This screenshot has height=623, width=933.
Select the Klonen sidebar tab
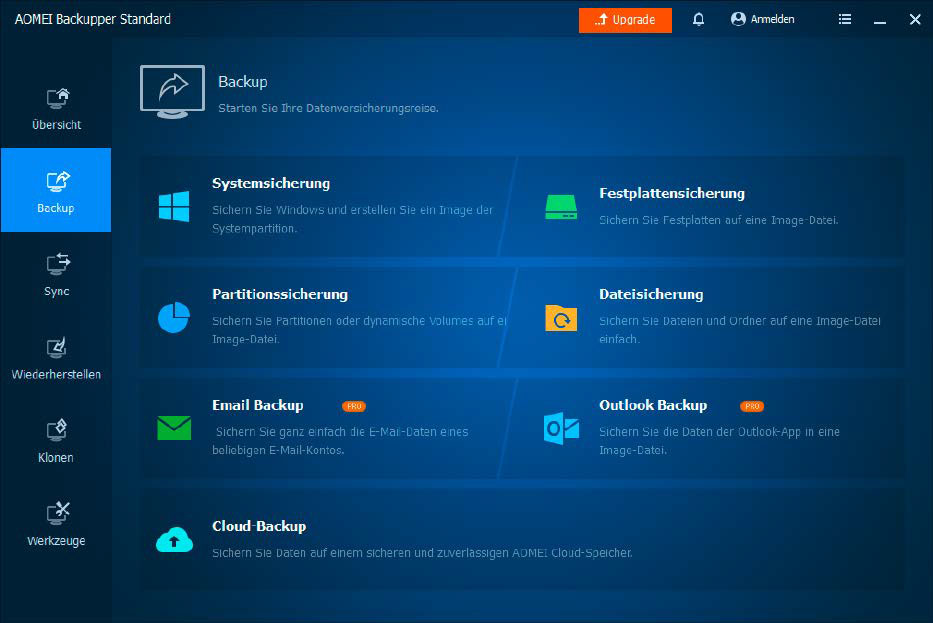[x=56, y=440]
